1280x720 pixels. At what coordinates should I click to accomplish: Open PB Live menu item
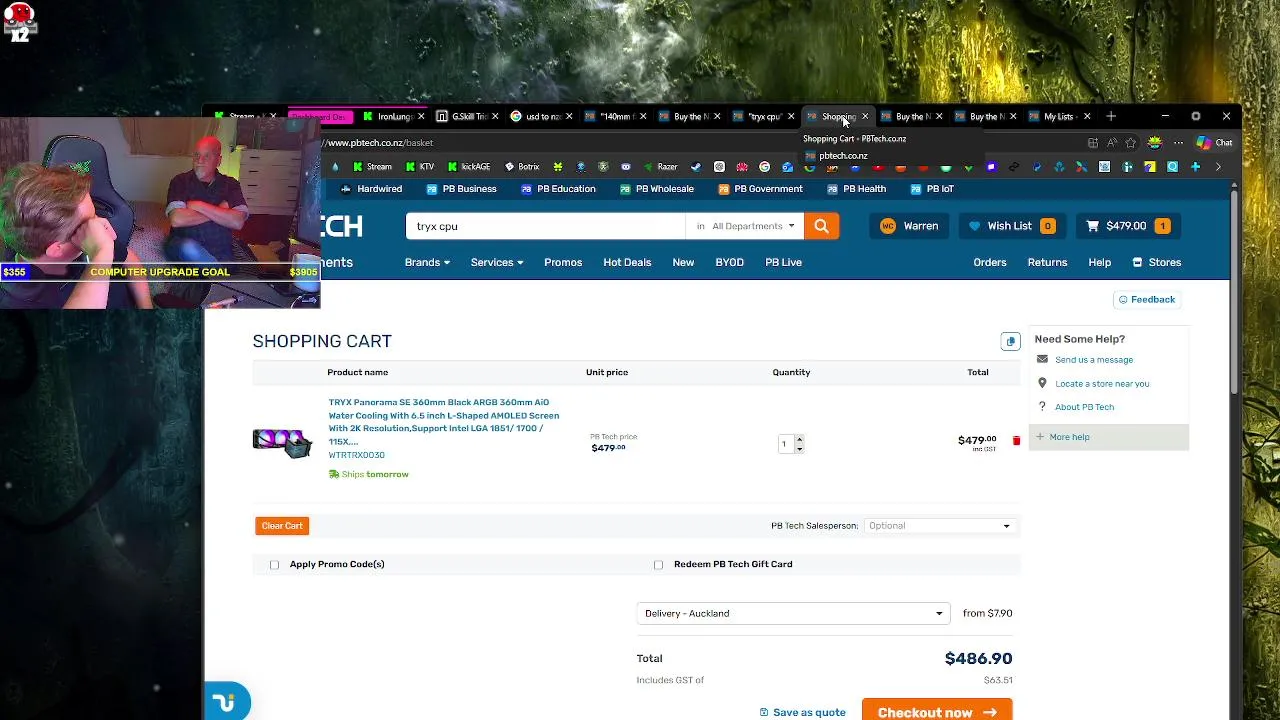783,262
